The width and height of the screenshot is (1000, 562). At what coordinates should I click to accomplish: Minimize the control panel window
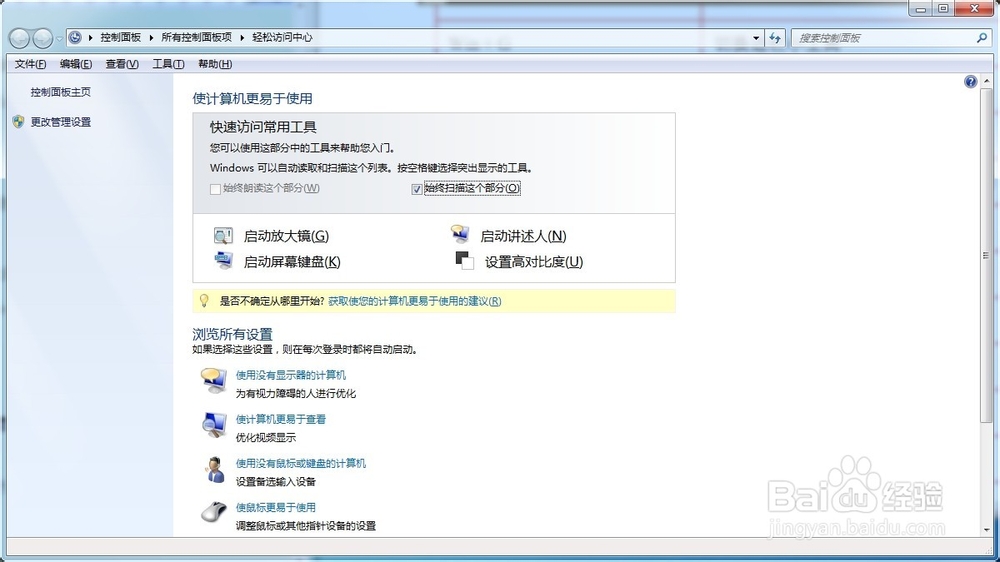(x=920, y=9)
